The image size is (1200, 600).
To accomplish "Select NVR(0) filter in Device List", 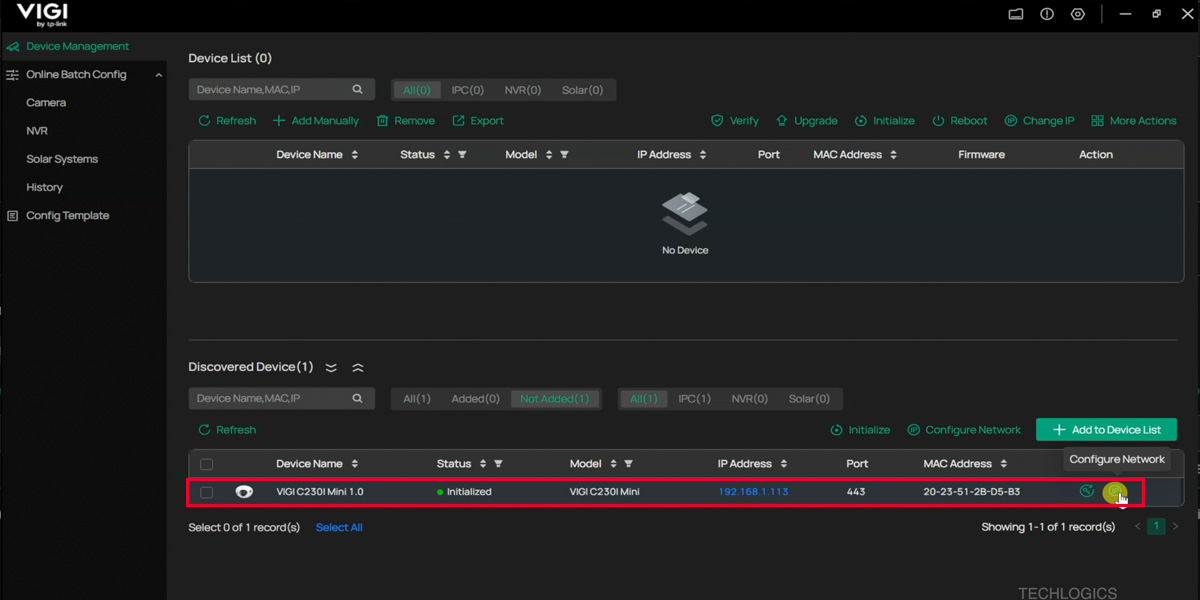I will [523, 90].
